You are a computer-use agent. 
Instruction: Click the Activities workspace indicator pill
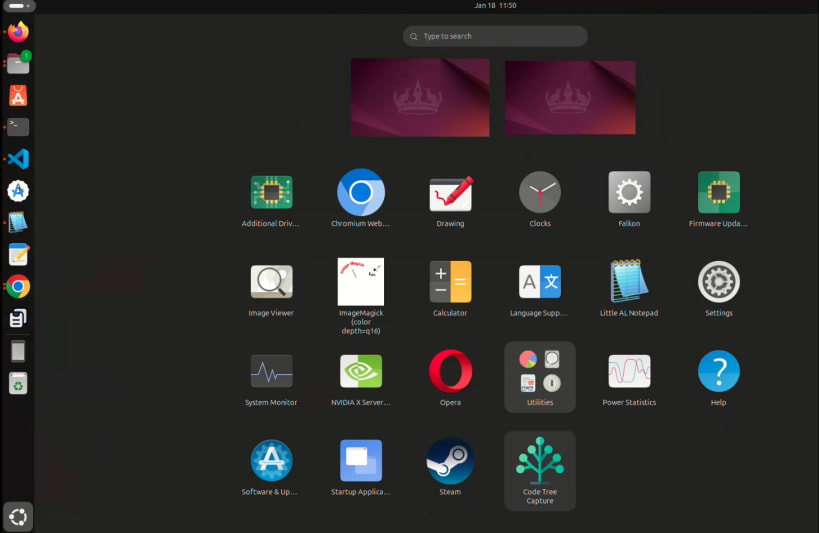click(19, 6)
